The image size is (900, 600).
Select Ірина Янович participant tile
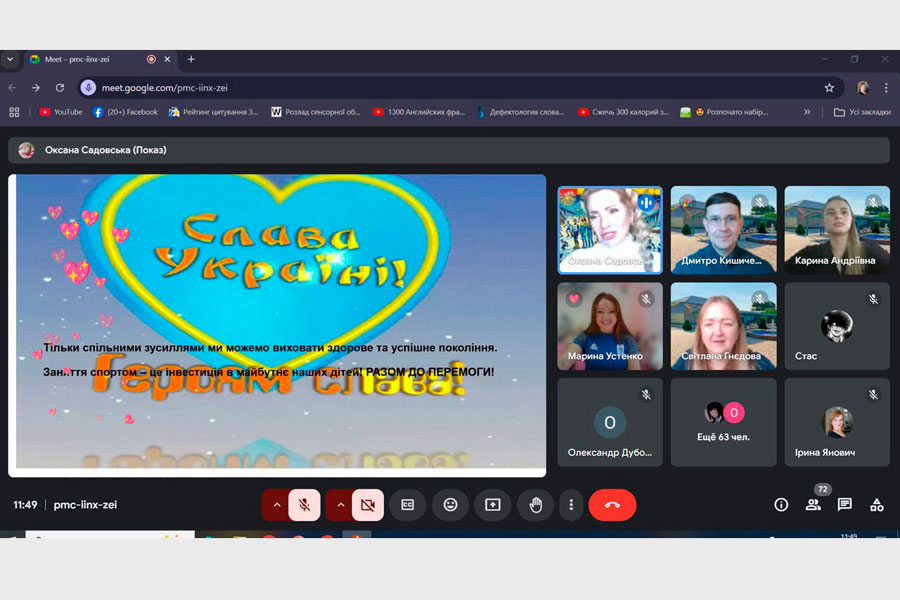pos(837,422)
